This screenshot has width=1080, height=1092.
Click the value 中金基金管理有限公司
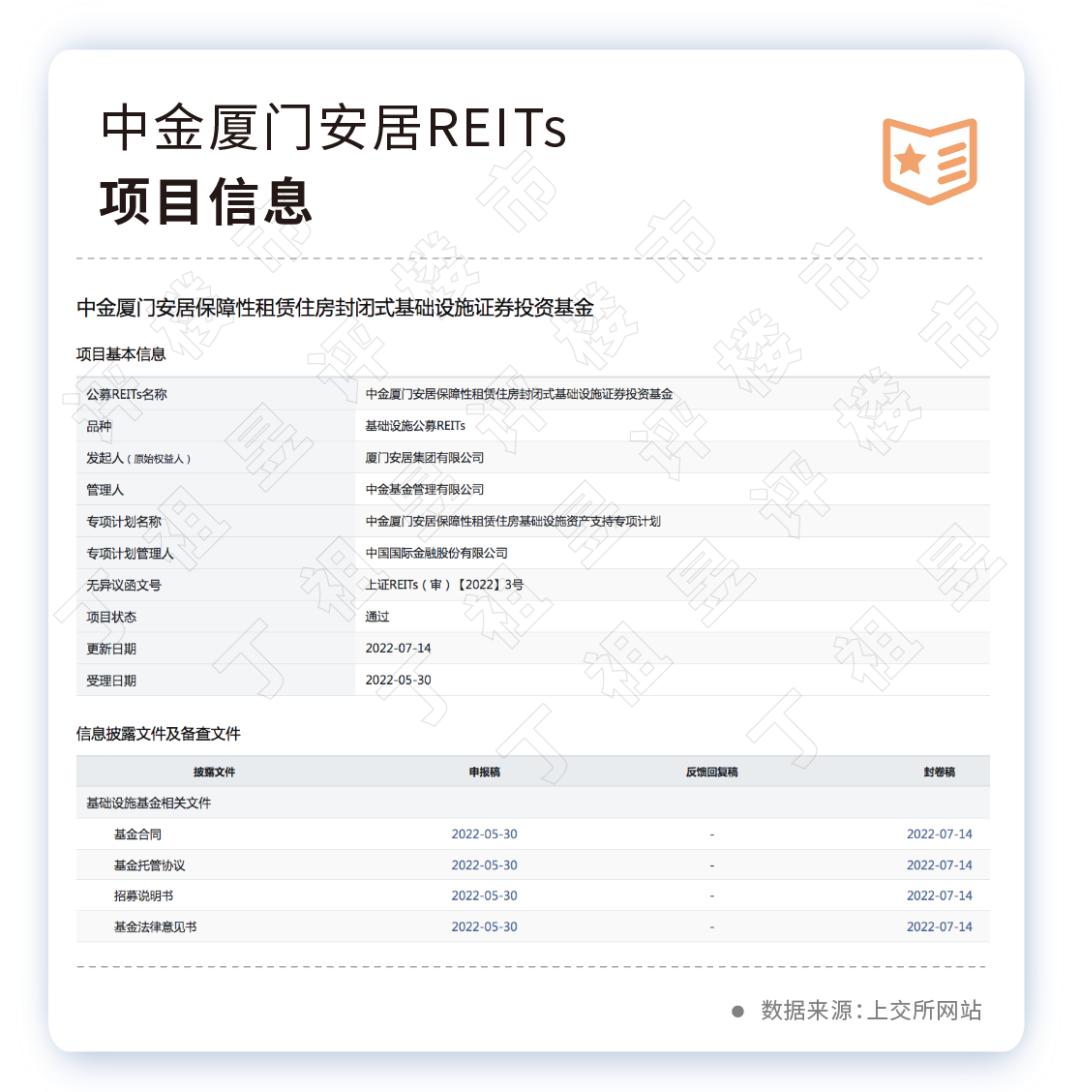425,490
